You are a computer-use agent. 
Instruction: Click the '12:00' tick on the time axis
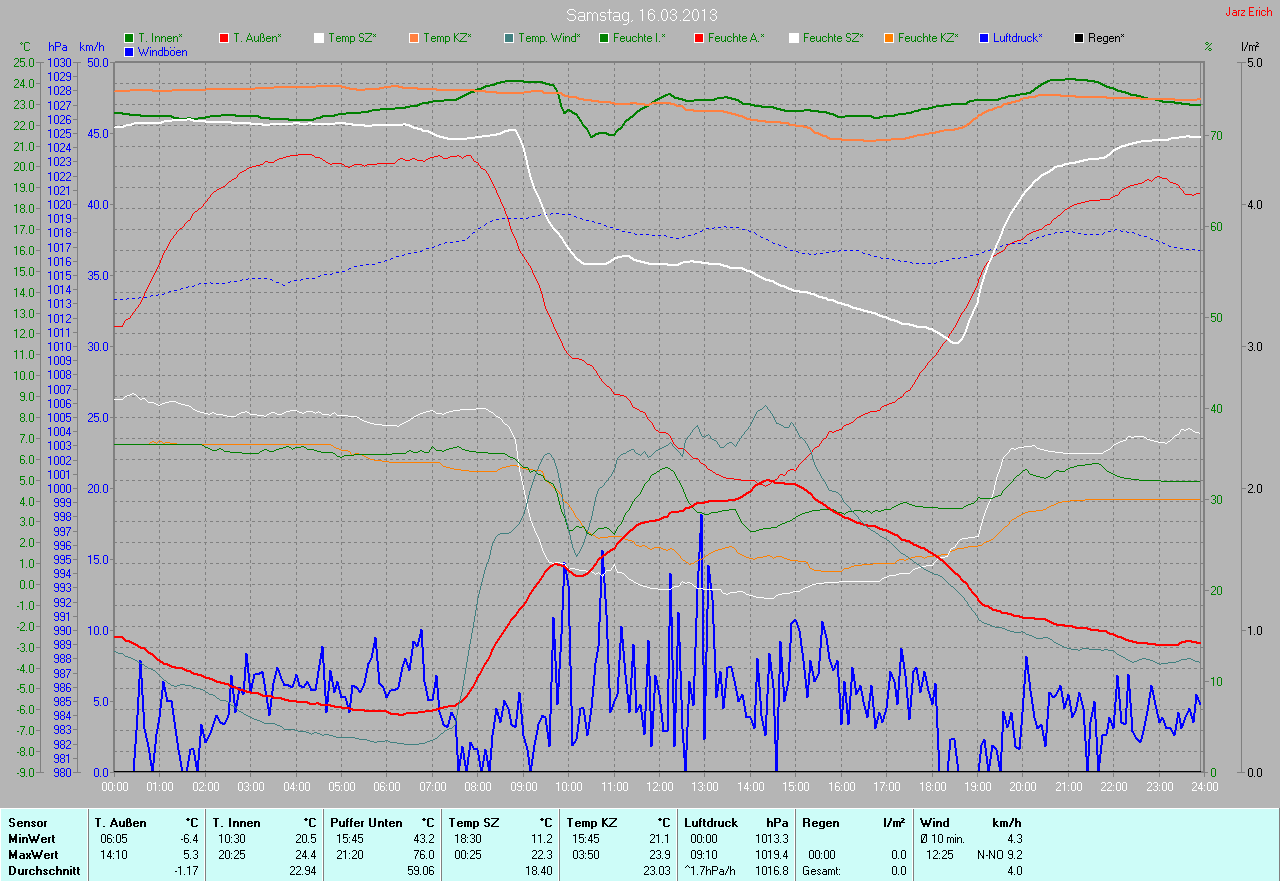[x=659, y=787]
